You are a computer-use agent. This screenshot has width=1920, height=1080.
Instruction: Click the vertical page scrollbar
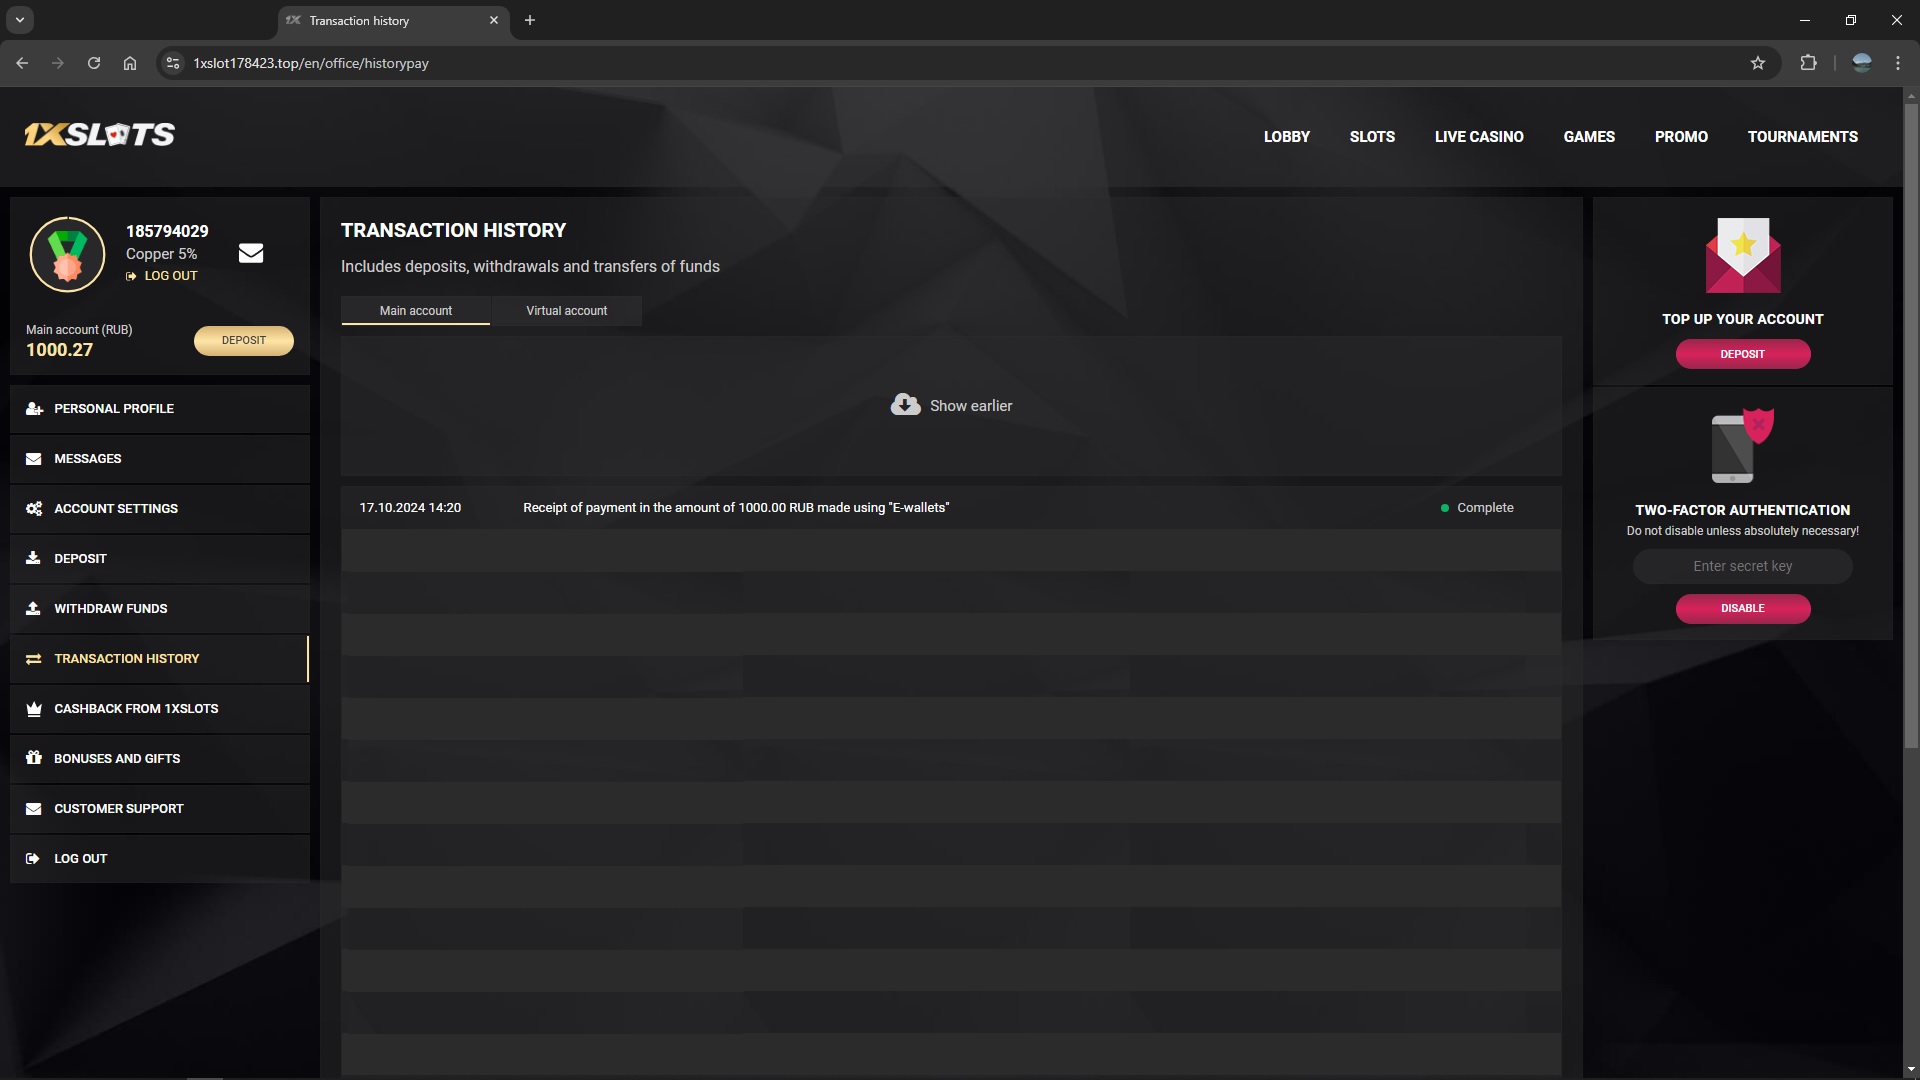[x=1911, y=420]
